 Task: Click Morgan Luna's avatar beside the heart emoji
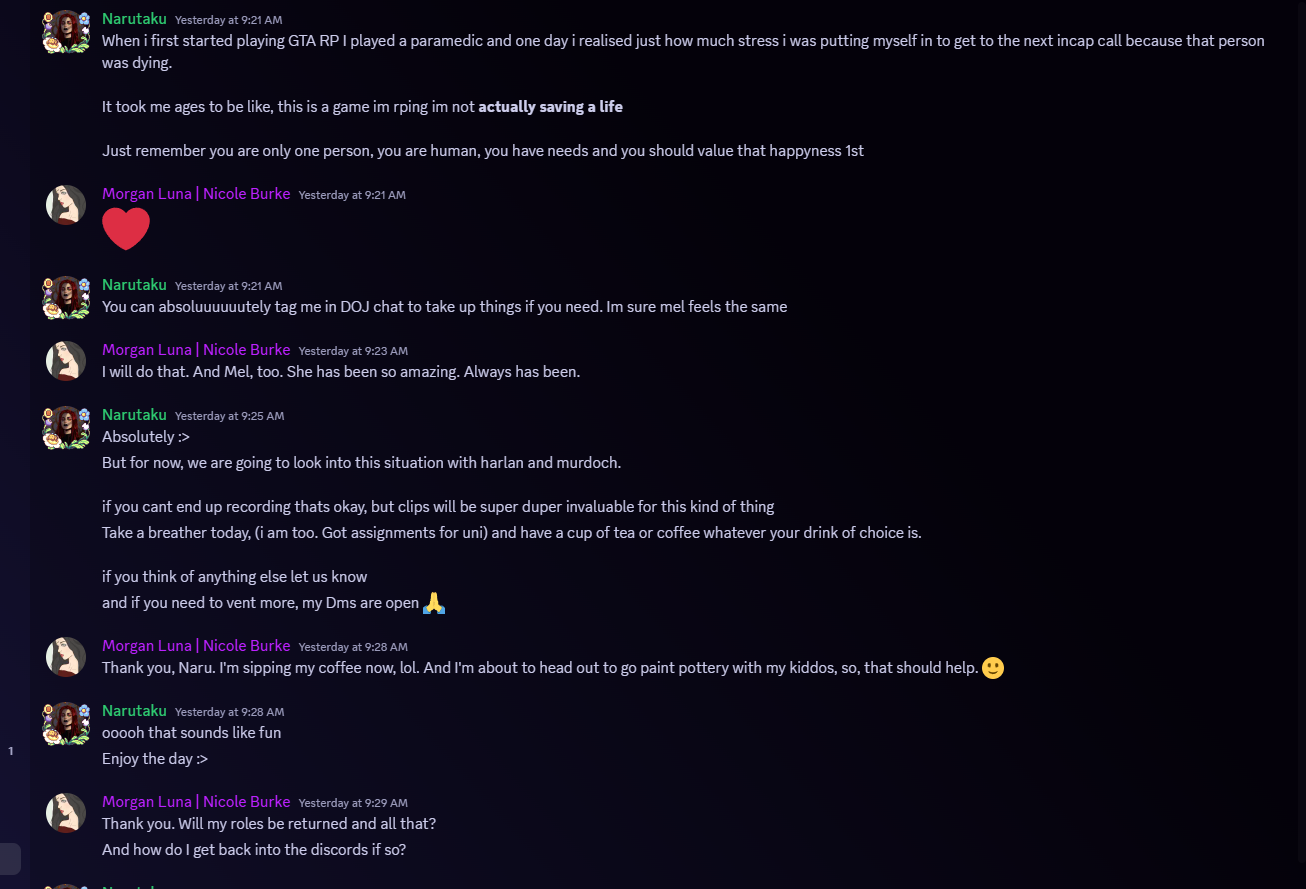pyautogui.click(x=66, y=205)
